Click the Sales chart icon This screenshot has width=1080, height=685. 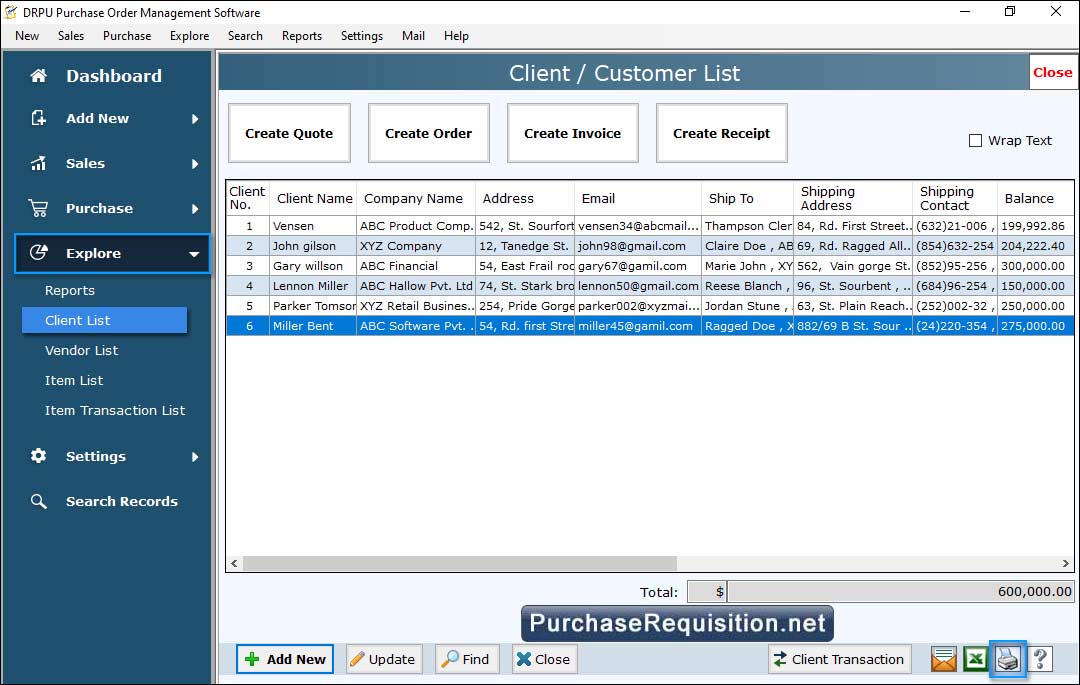[x=39, y=163]
